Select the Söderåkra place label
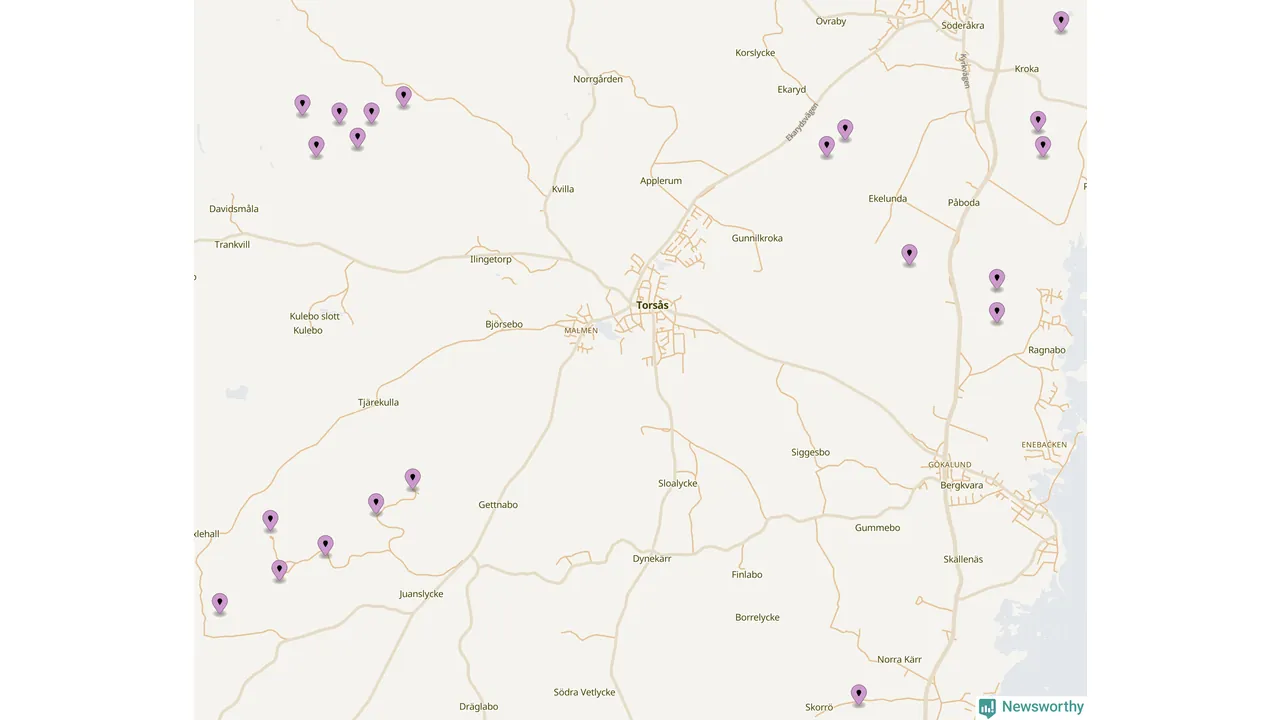Viewport: 1280px width, 720px height. coord(963,25)
